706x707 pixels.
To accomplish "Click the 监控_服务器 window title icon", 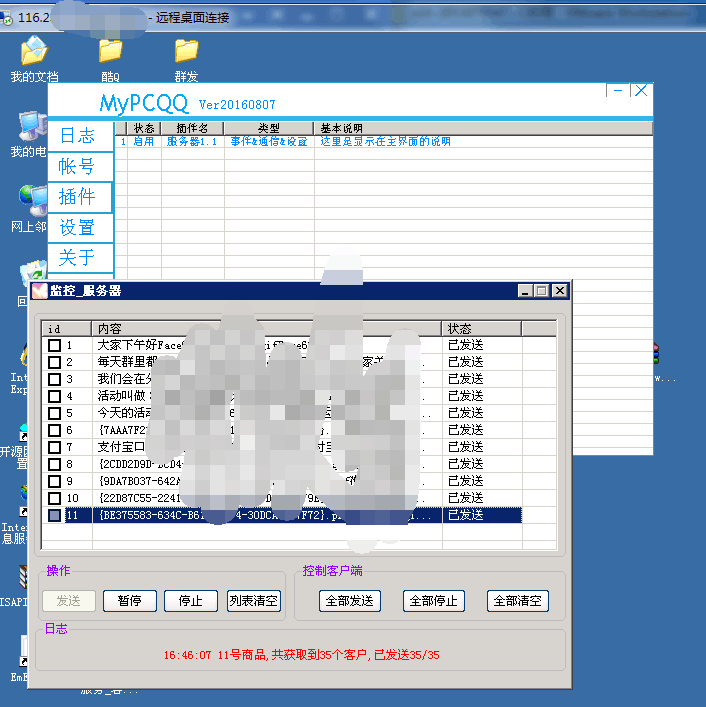I will 39,291.
